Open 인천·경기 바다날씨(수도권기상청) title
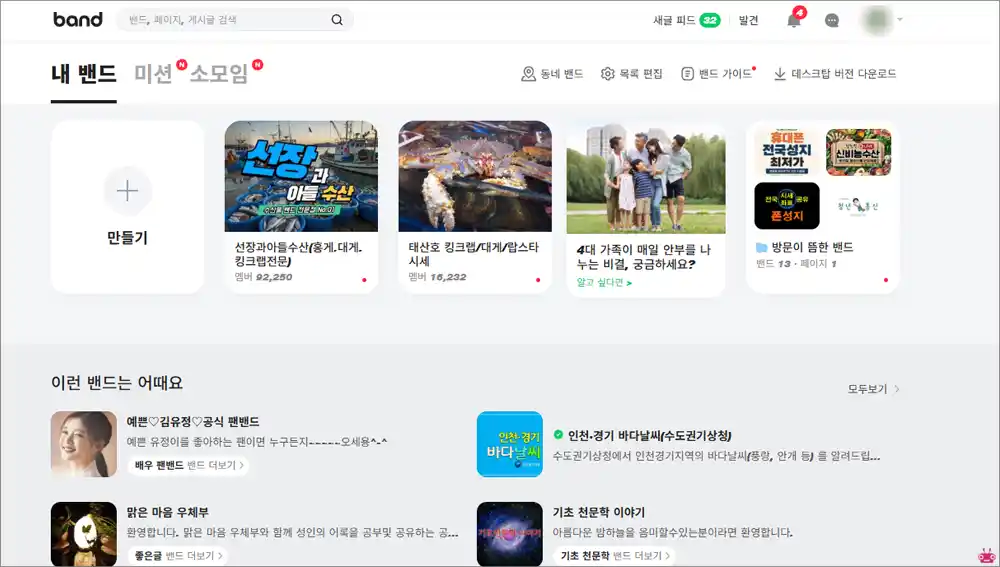 (x=649, y=436)
